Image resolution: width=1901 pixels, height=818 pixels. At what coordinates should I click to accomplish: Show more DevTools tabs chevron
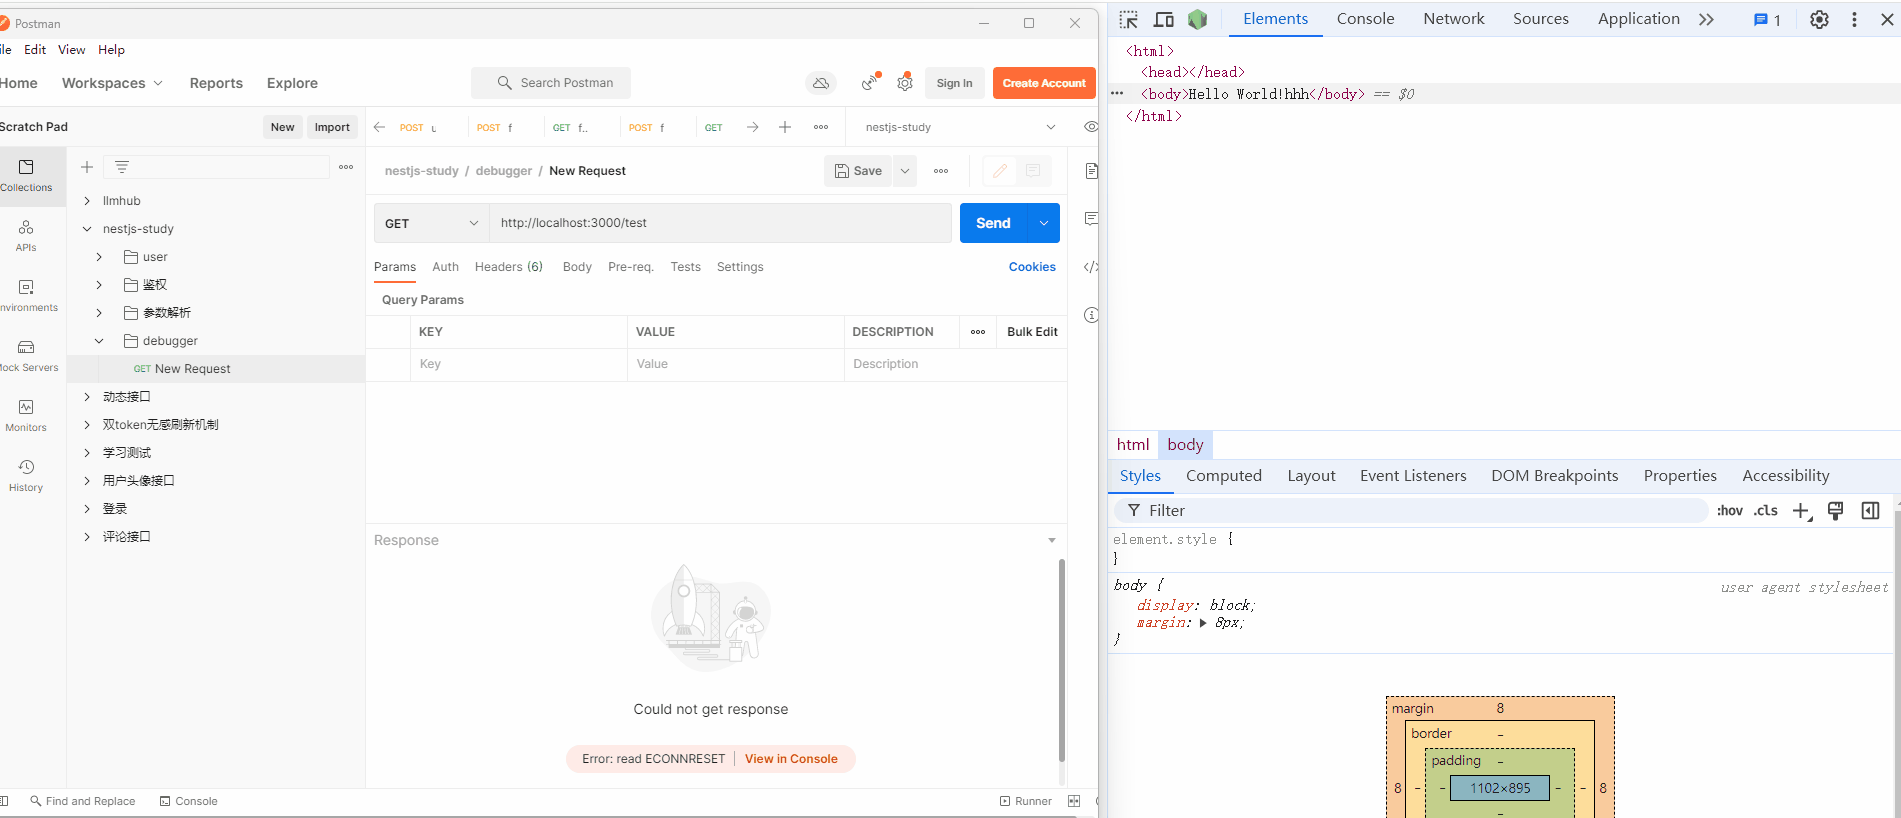click(1706, 19)
